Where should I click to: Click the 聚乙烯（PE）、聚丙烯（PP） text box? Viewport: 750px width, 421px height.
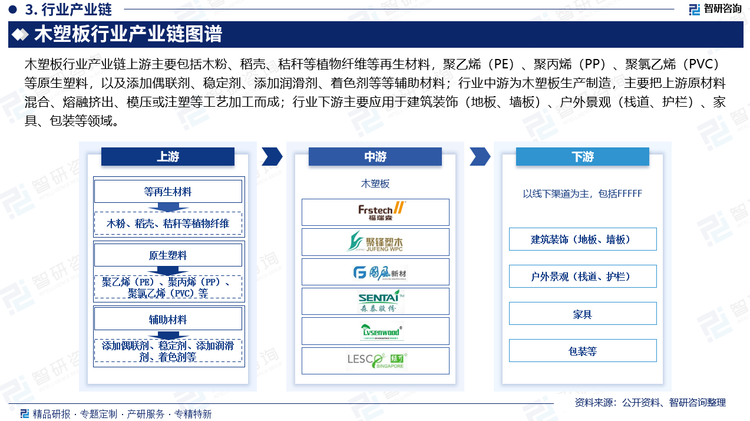168,288
